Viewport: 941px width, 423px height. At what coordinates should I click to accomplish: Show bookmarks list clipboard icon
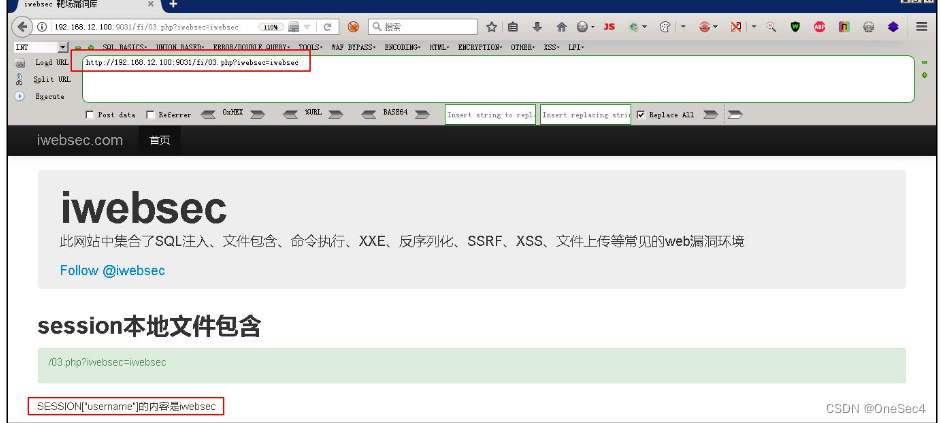coord(513,27)
